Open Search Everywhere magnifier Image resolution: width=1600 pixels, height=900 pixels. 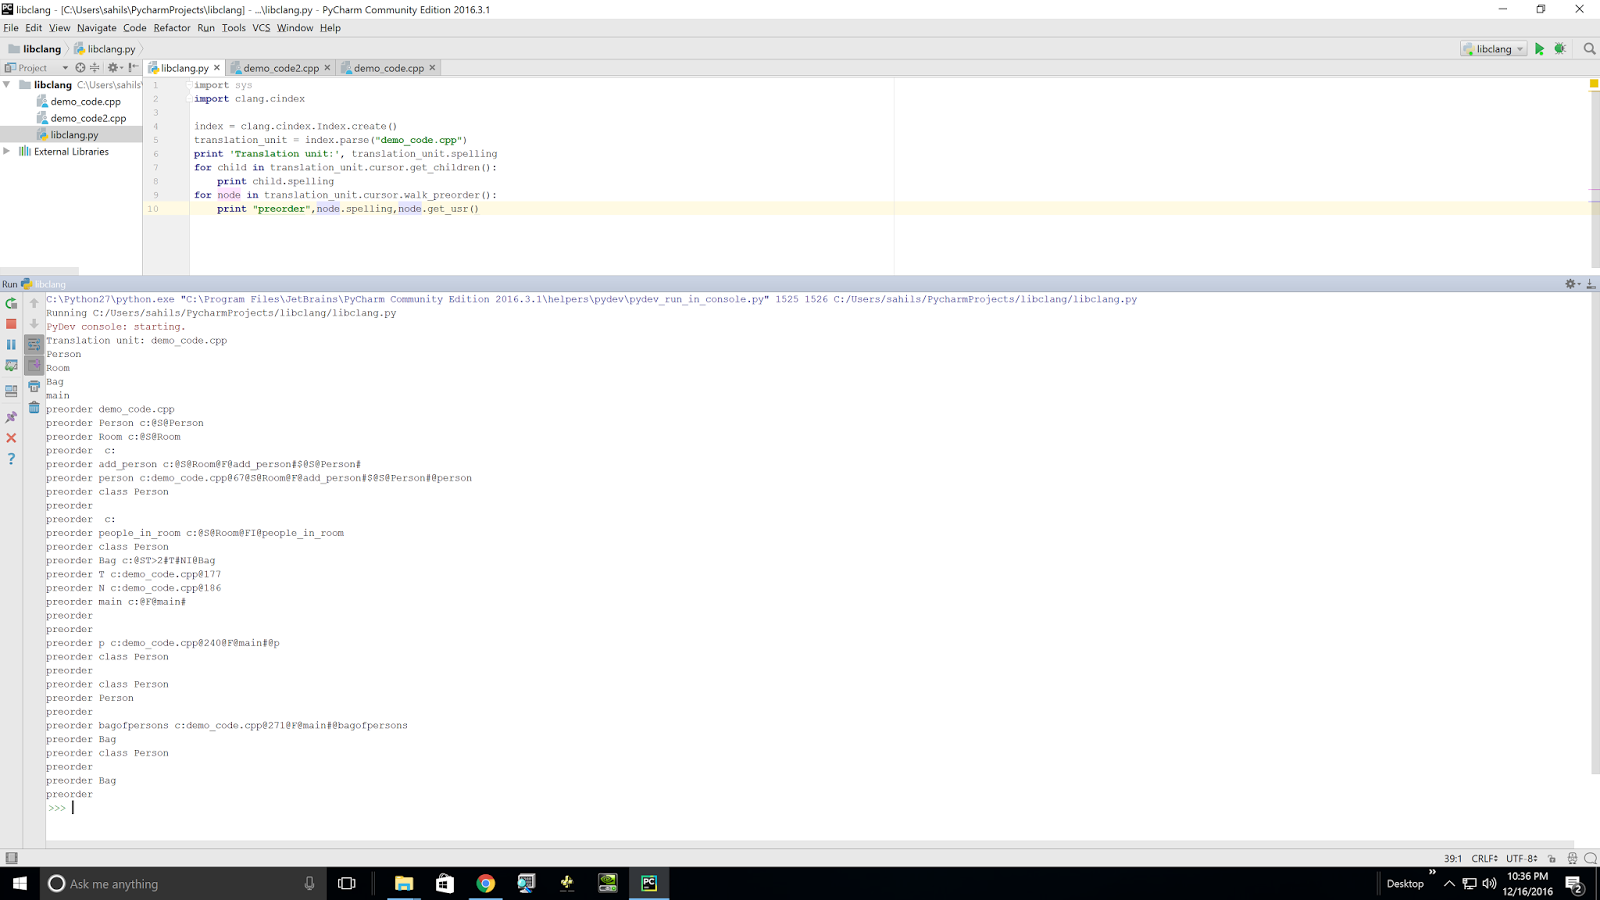(x=1589, y=49)
